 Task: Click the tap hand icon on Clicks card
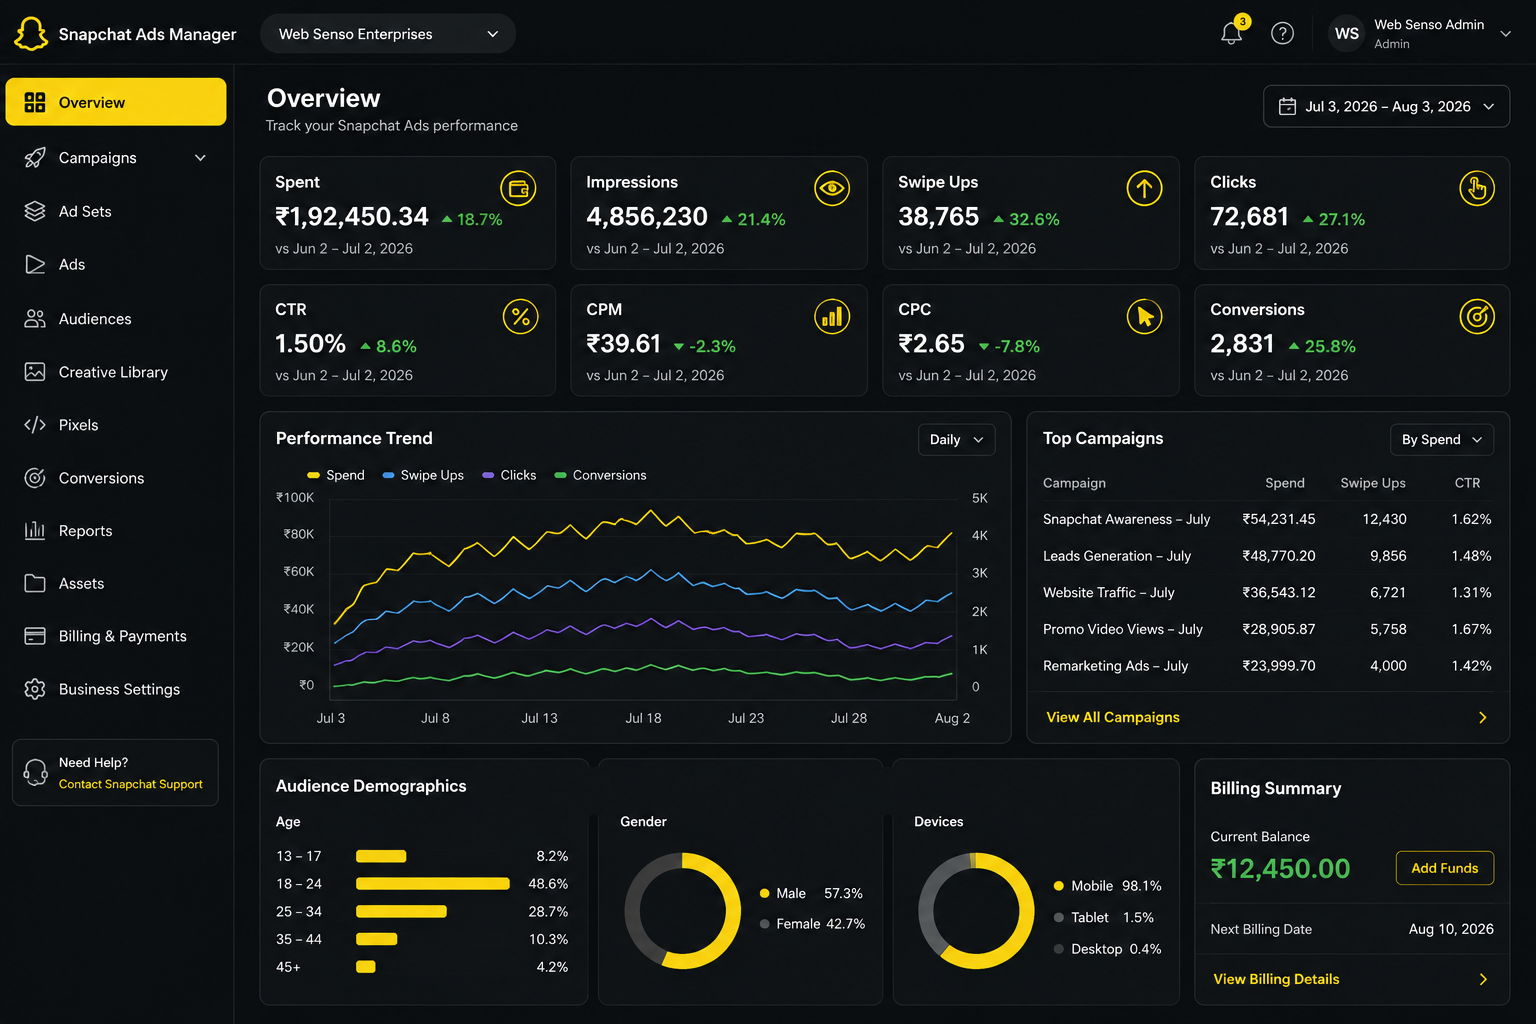coord(1477,188)
